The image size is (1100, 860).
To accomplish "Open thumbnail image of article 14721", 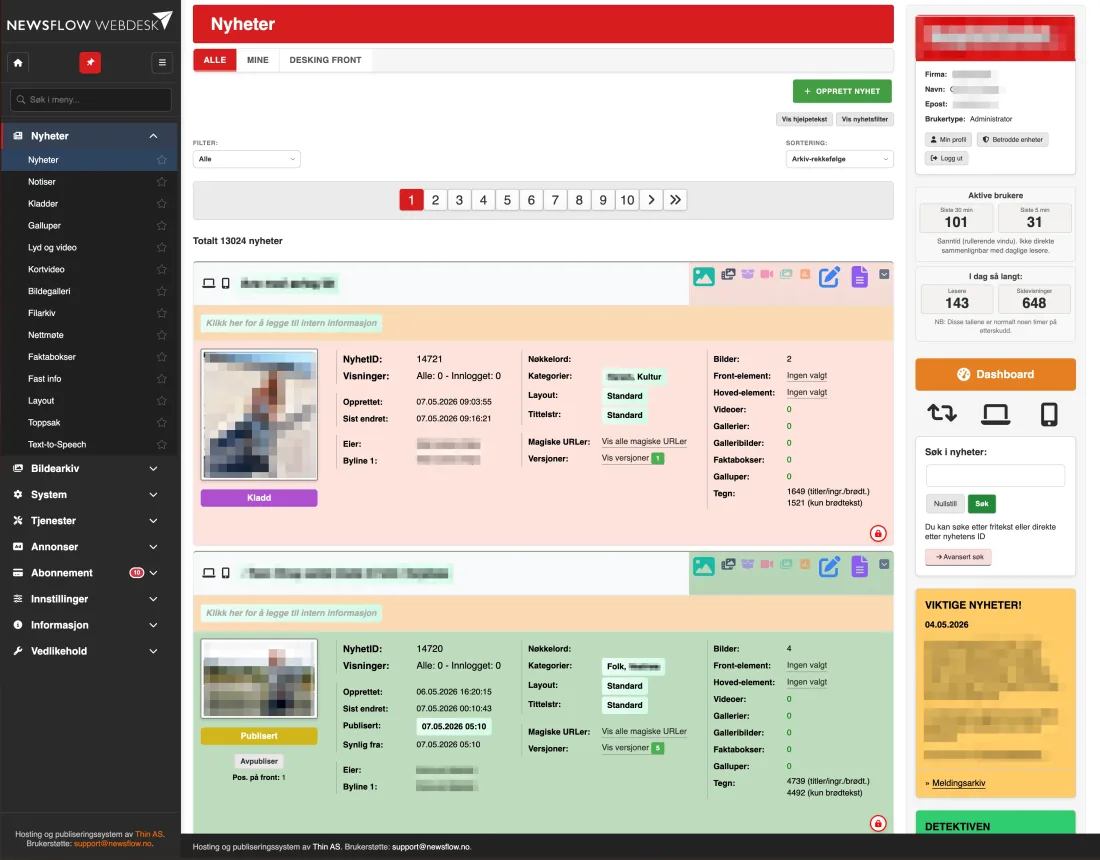I will tap(259, 415).
